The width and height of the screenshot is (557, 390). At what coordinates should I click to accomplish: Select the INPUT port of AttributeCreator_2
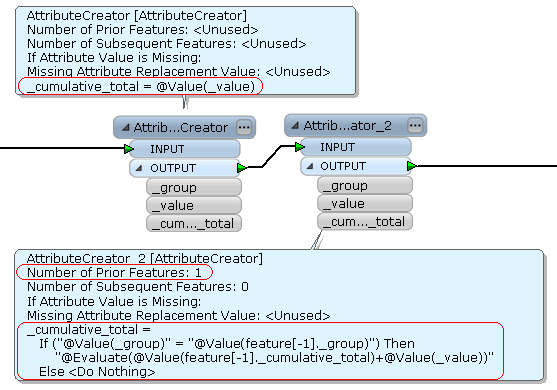pos(356,147)
